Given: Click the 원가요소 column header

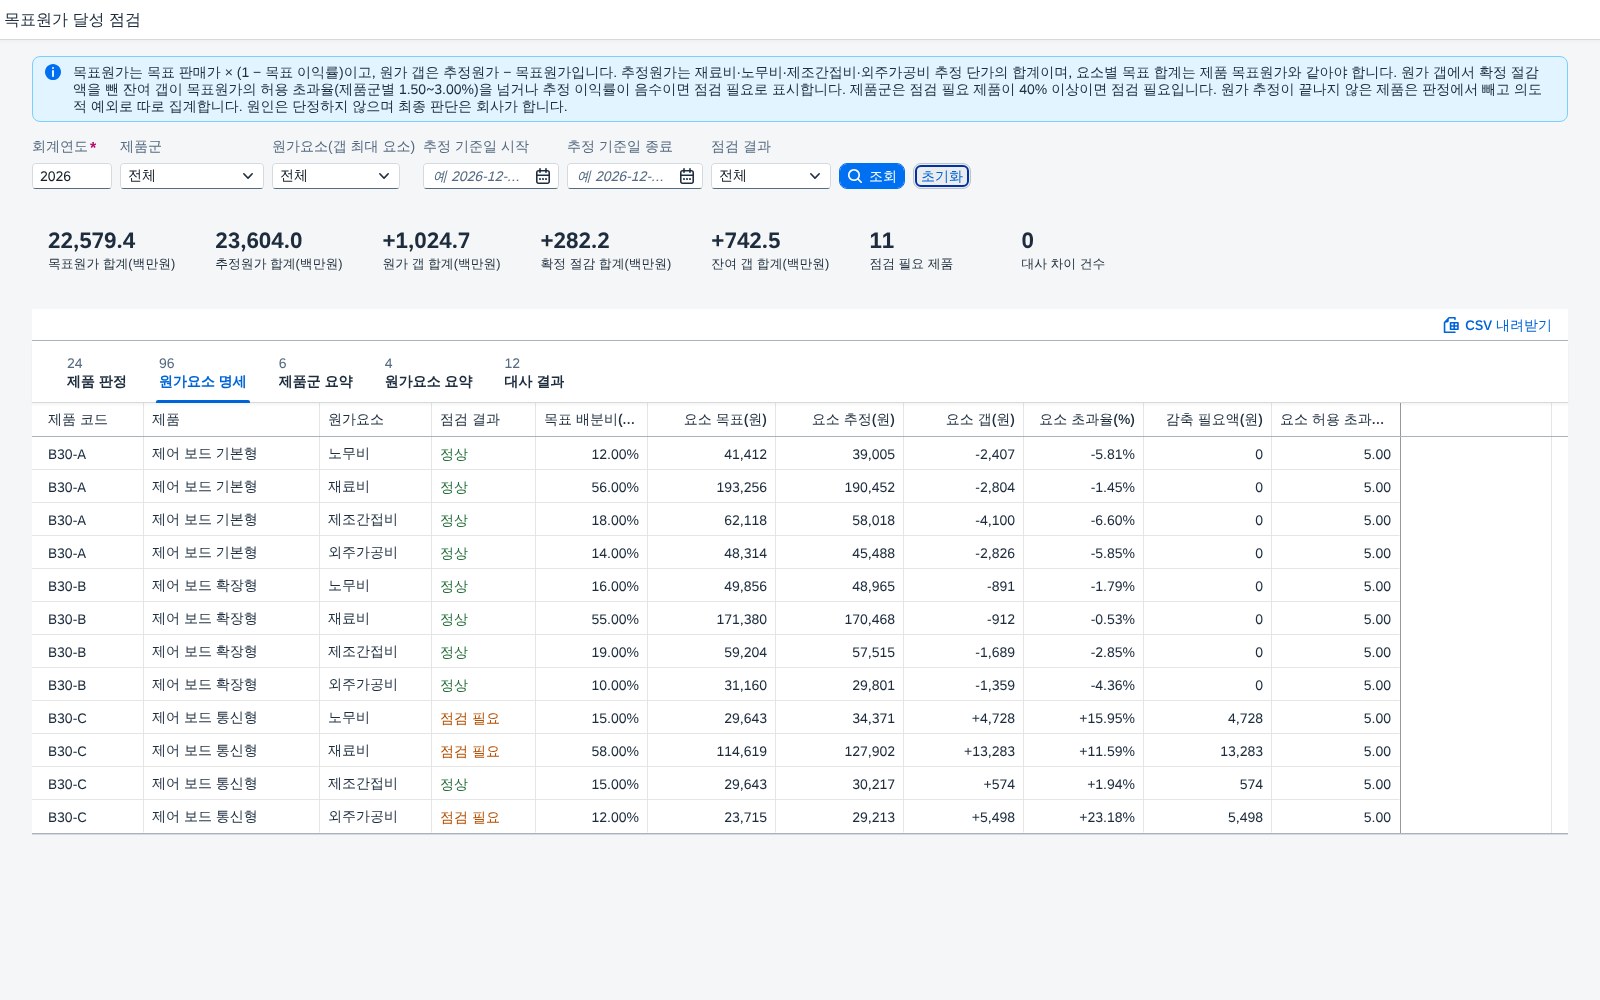Looking at the screenshot, I should click(x=375, y=420).
